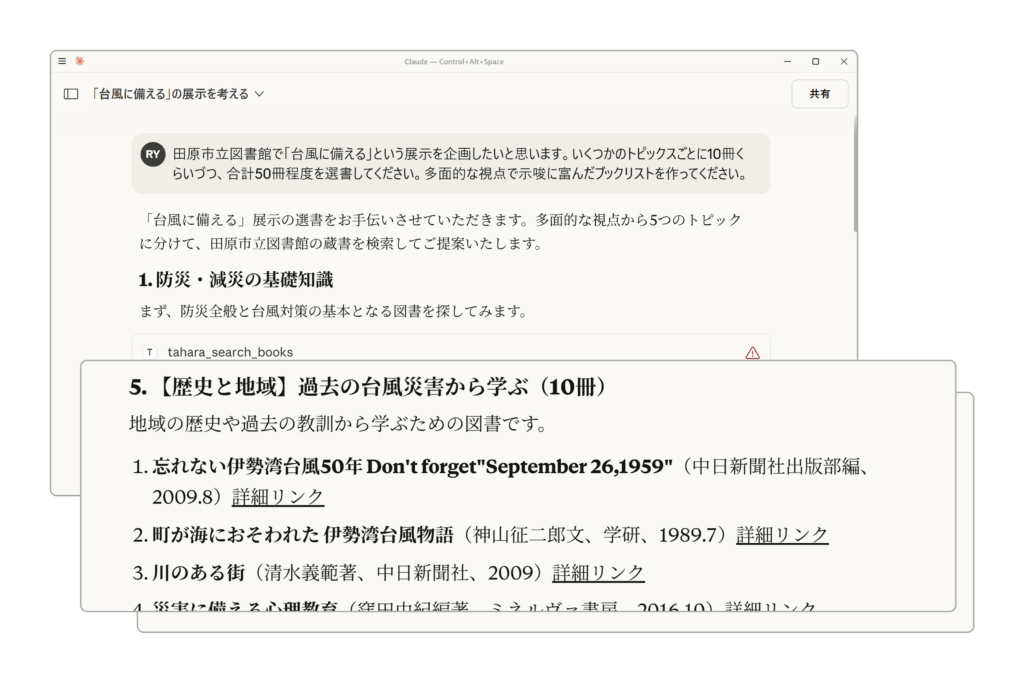Click the heading 1. 防災・減災の基礎知識
Image resolution: width=1024 pixels, height=683 pixels.
[236, 280]
